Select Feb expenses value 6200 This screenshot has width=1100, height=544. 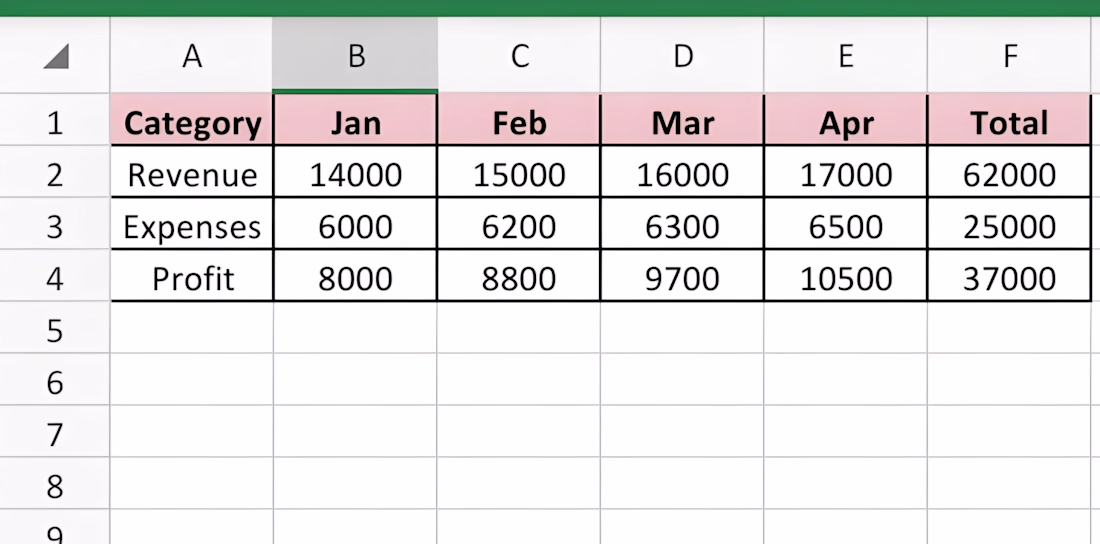(x=518, y=227)
